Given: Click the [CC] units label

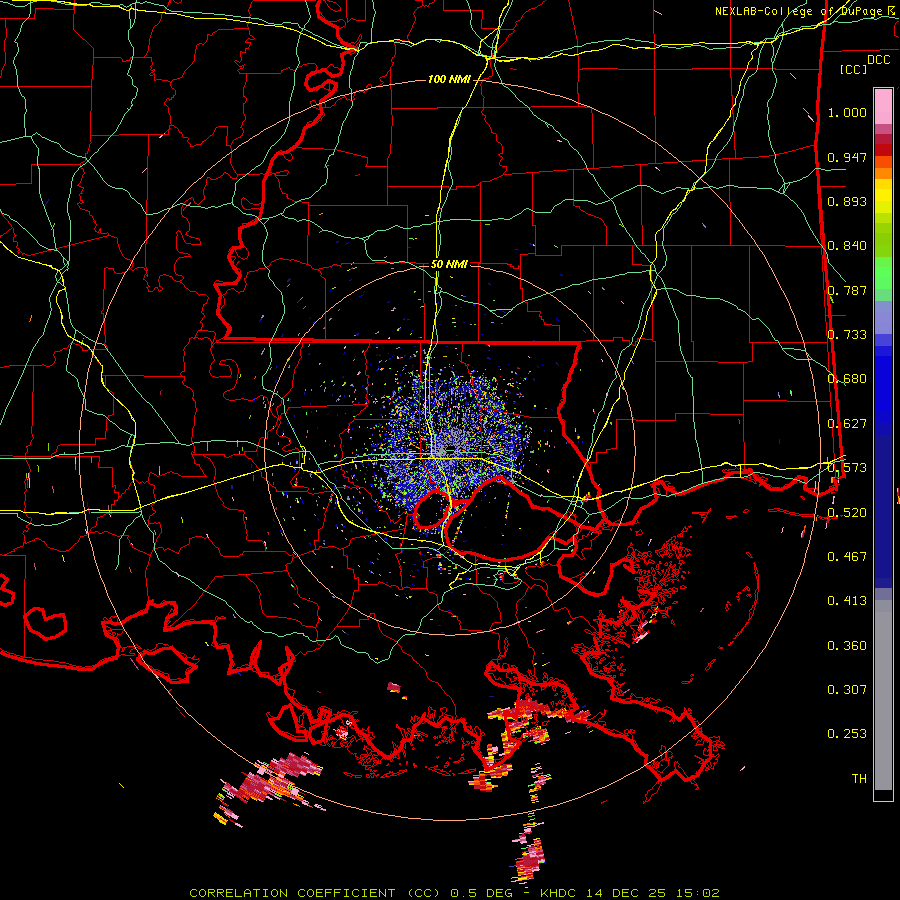Looking at the screenshot, I should point(854,69).
